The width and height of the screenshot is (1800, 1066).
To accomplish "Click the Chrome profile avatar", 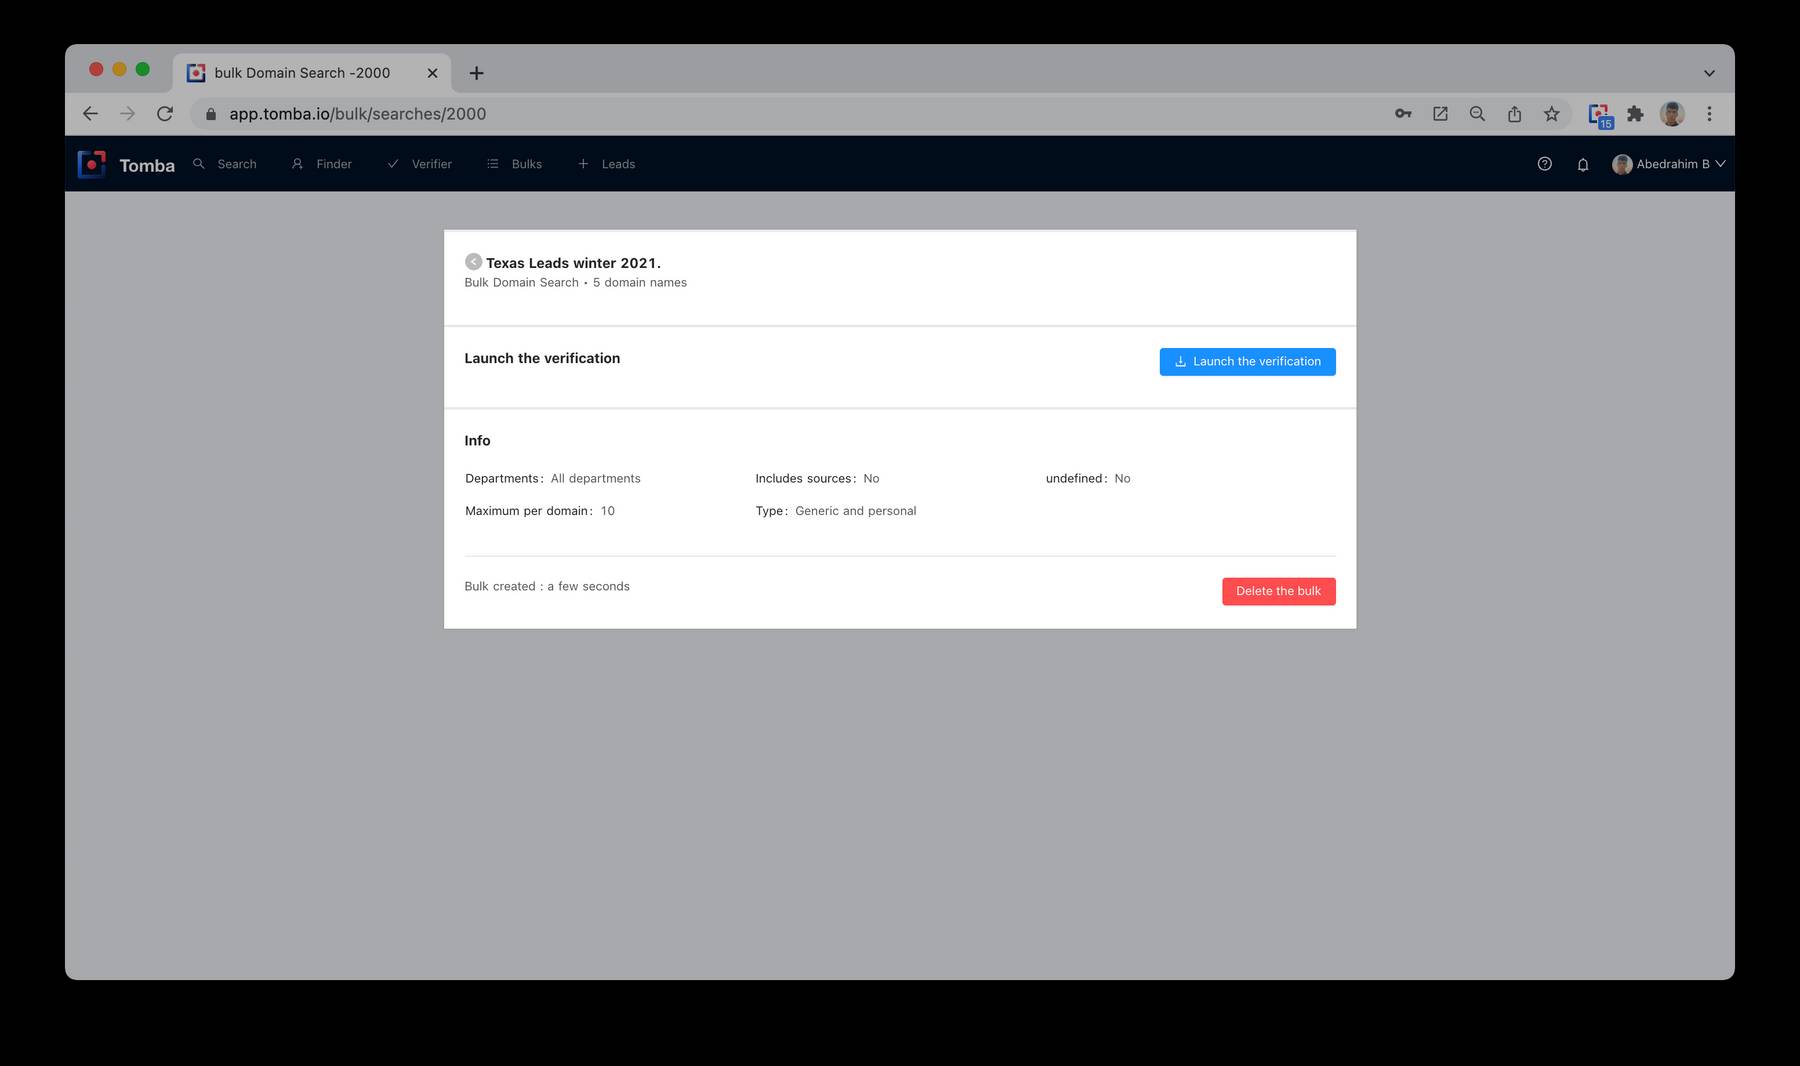I will click(1672, 114).
